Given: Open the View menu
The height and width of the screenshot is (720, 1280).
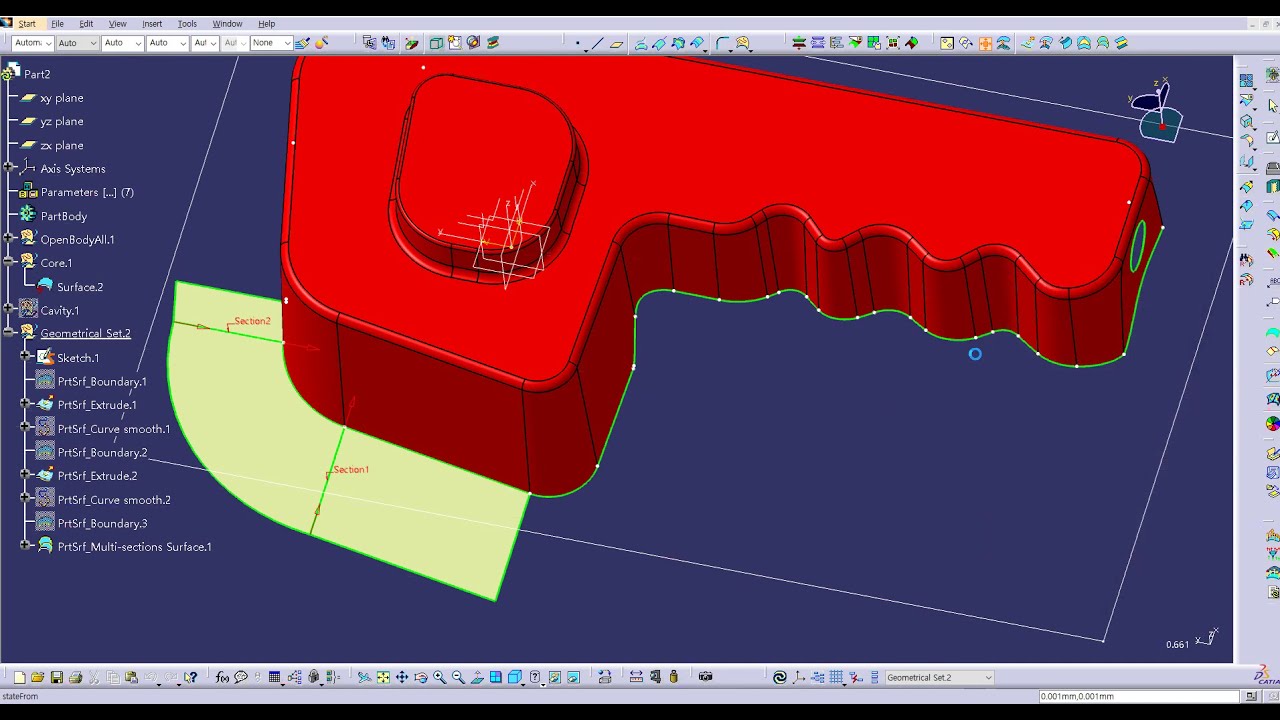Looking at the screenshot, I should (117, 23).
